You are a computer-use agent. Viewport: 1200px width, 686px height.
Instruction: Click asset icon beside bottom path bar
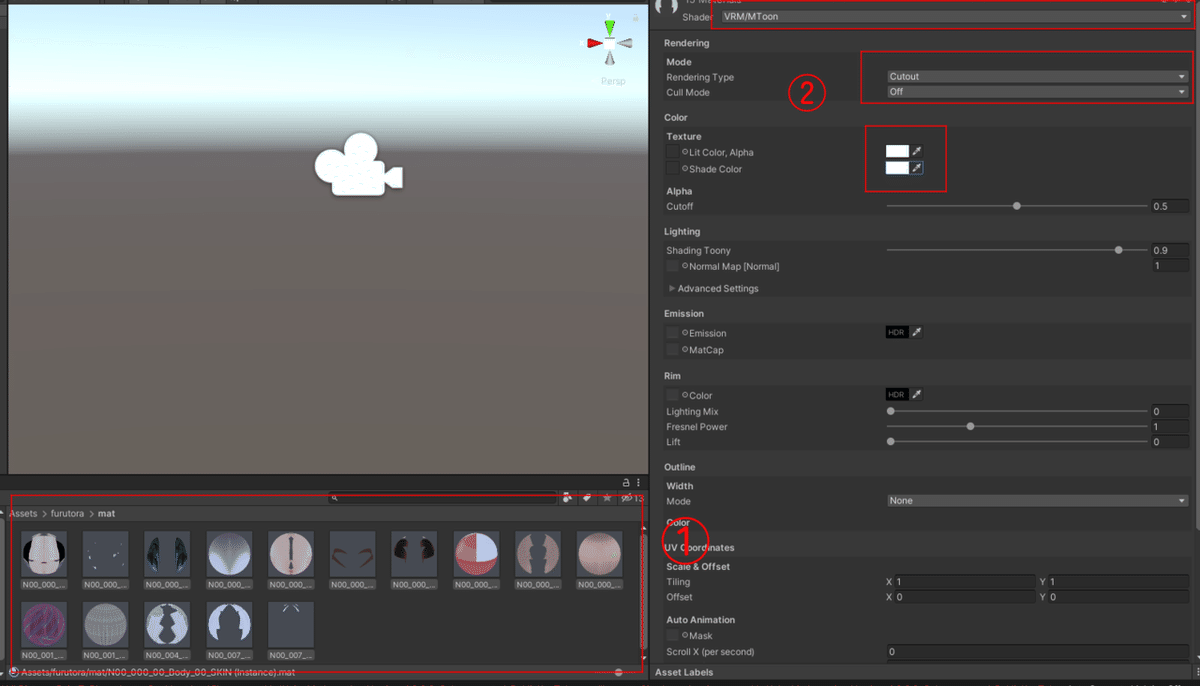13,672
